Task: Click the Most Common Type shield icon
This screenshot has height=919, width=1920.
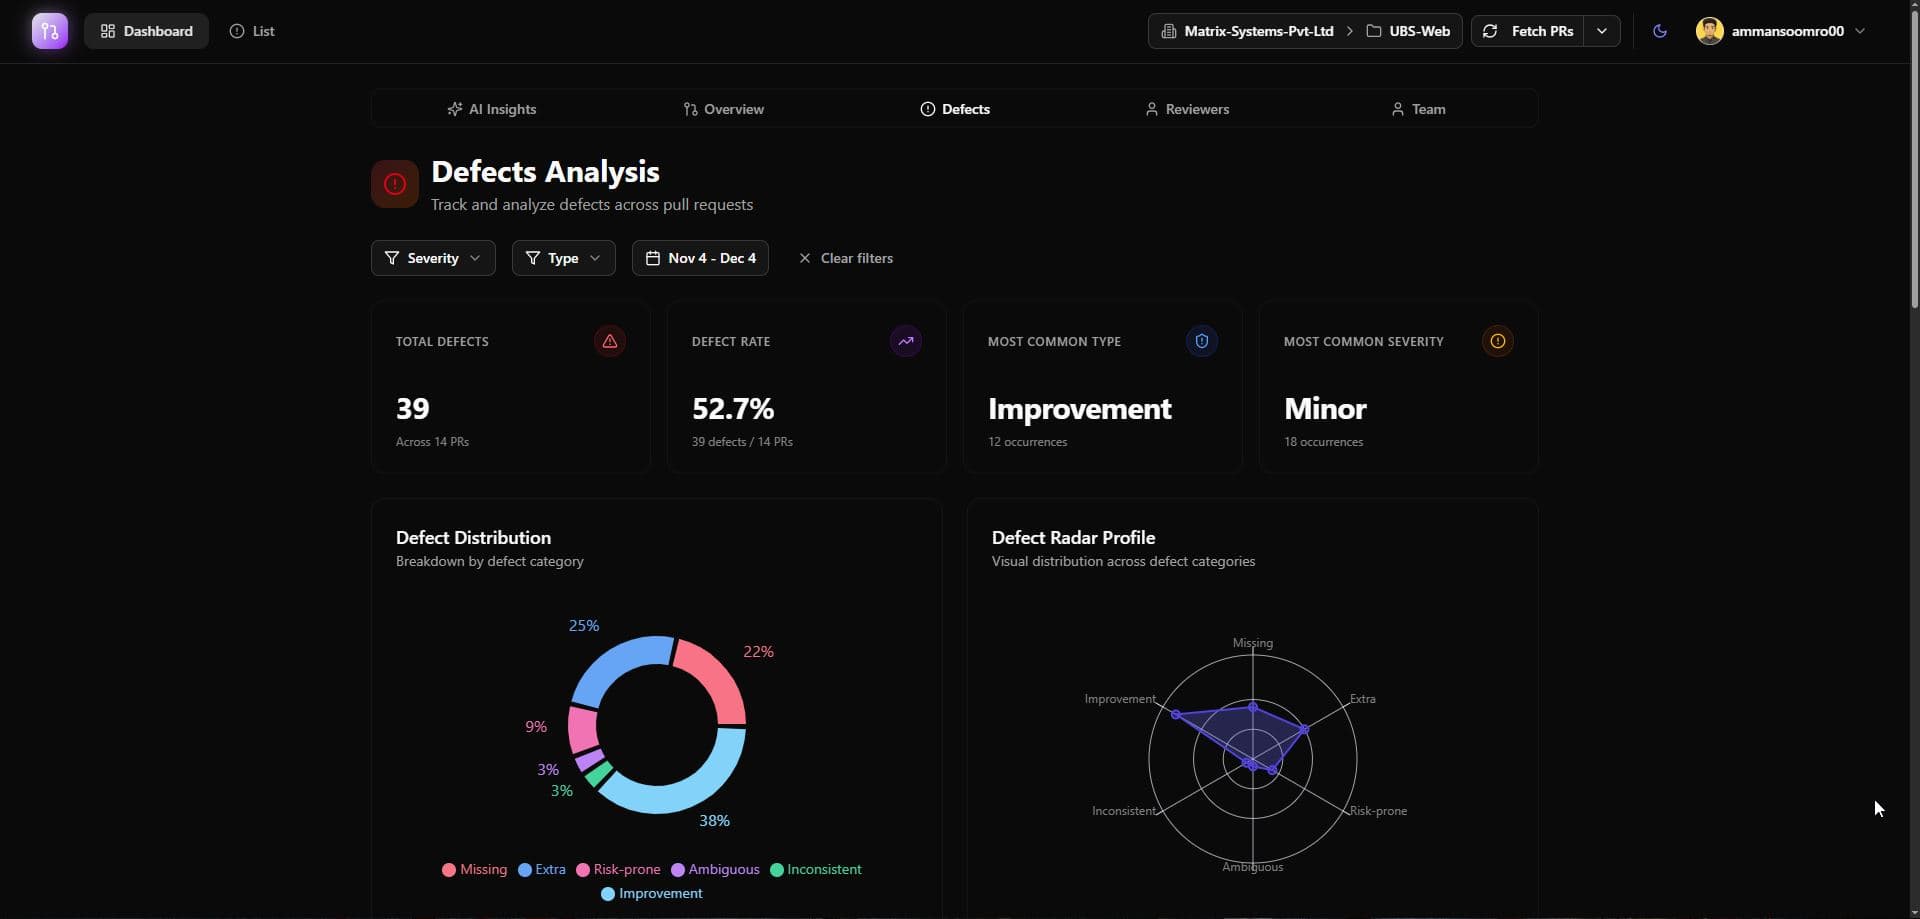Action: 1202,341
